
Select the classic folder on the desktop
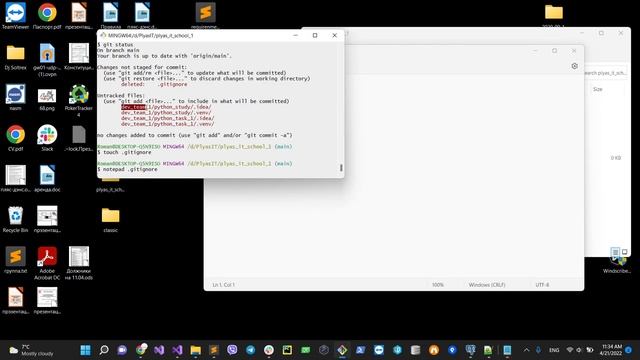tap(111, 219)
